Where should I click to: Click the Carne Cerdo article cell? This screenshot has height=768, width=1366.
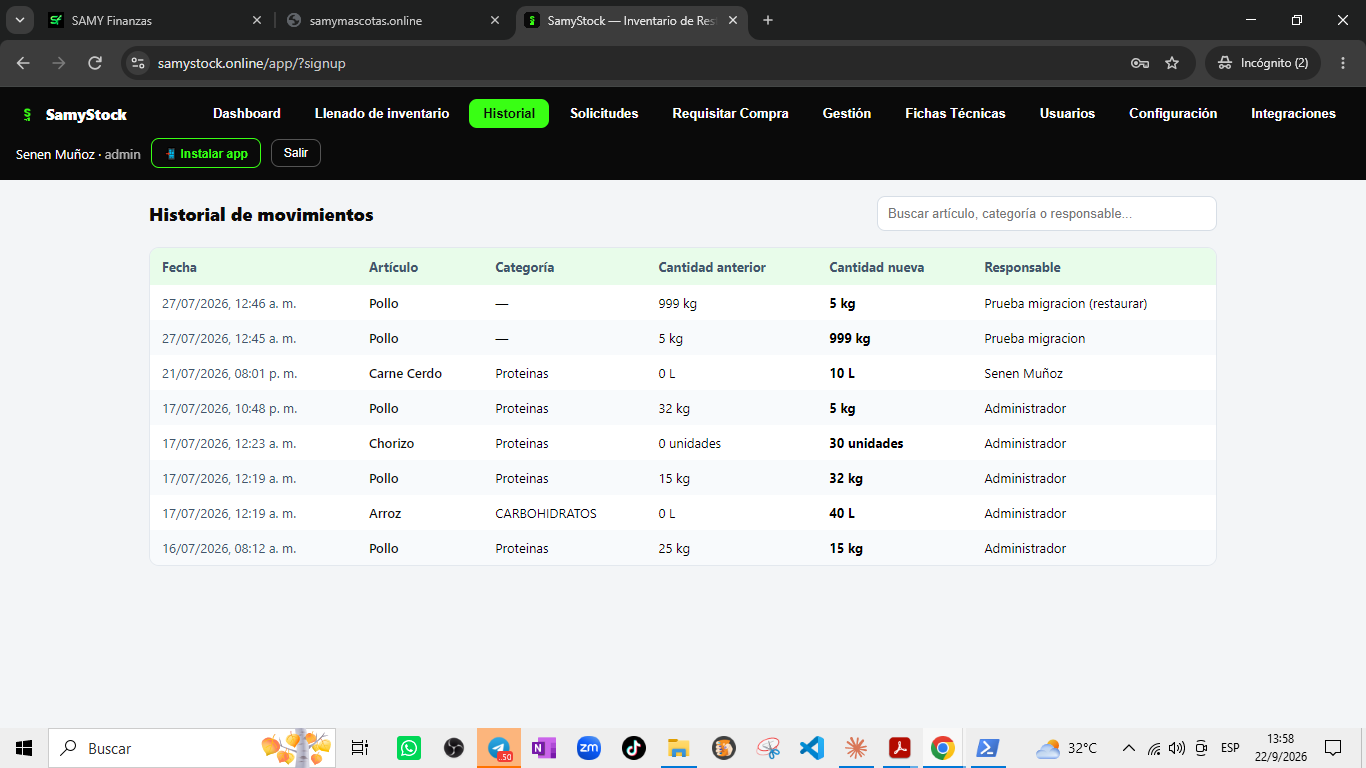pos(405,373)
